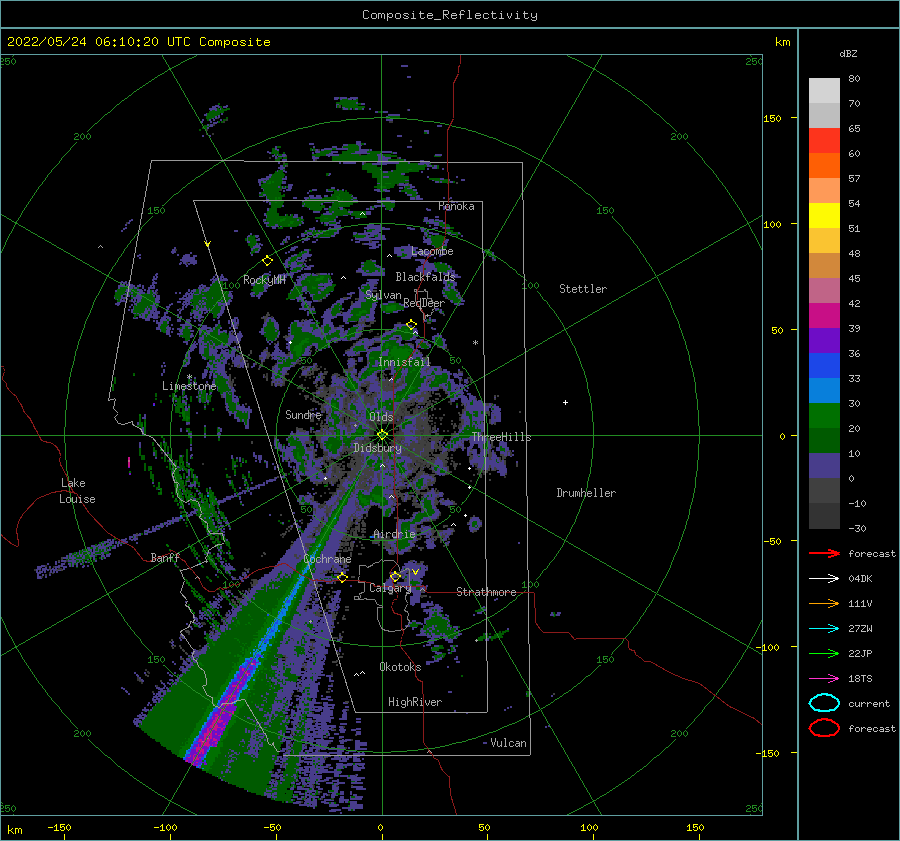The height and width of the screenshot is (841, 900).
Task: Click the red forecast arrow in legend
Action: pos(824,553)
